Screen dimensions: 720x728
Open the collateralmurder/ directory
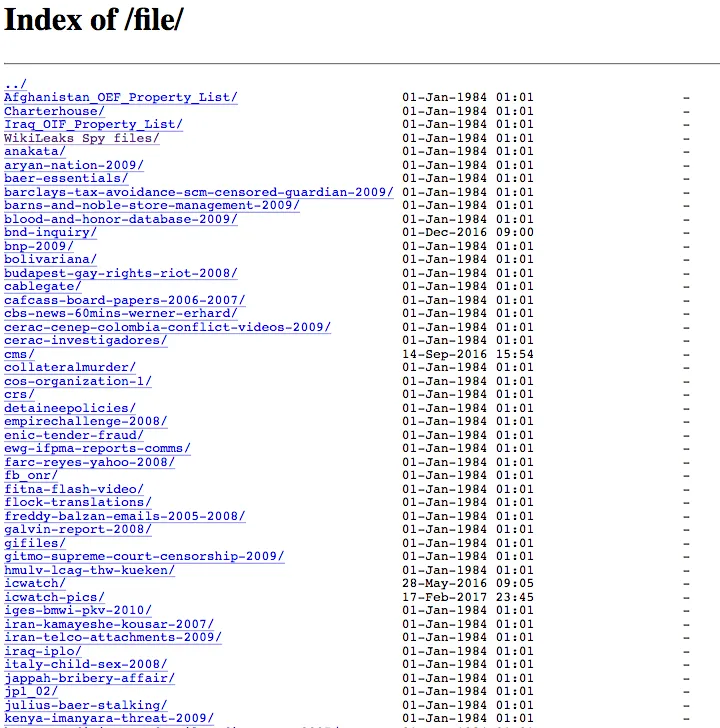[x=70, y=367]
